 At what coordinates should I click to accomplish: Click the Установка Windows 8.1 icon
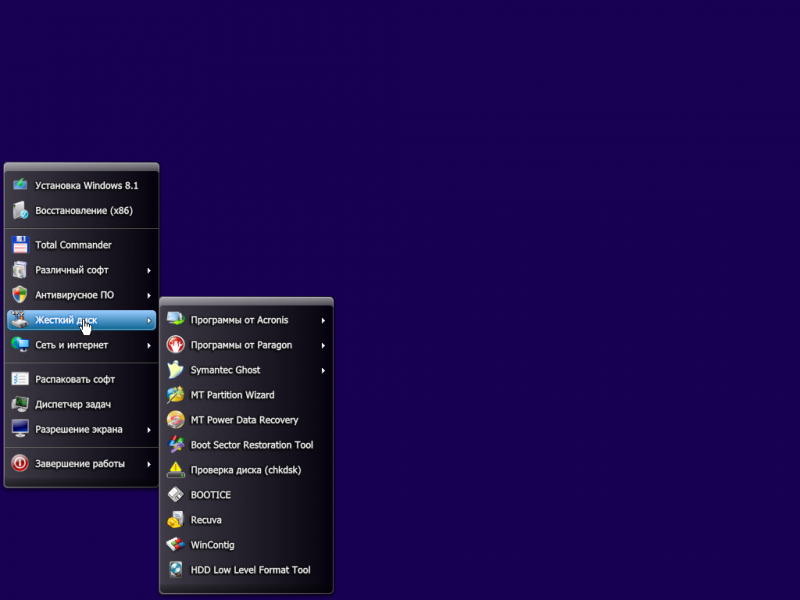(x=20, y=185)
